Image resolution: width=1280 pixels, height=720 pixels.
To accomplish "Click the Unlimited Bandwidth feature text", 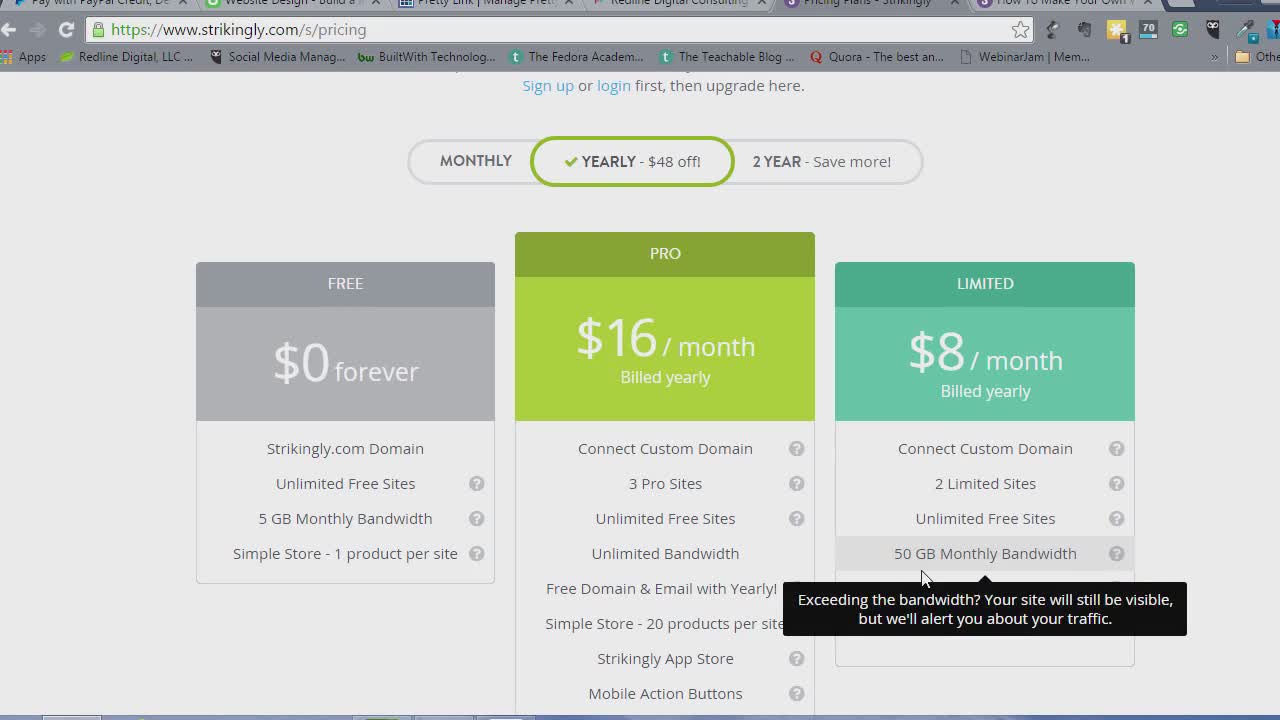I will (x=665, y=553).
